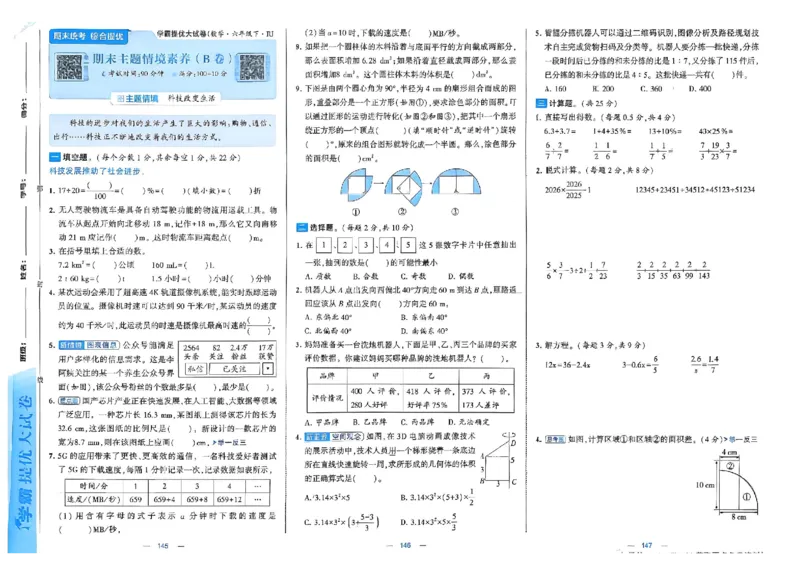Click the expression '1÷4+35%='

click(612, 131)
